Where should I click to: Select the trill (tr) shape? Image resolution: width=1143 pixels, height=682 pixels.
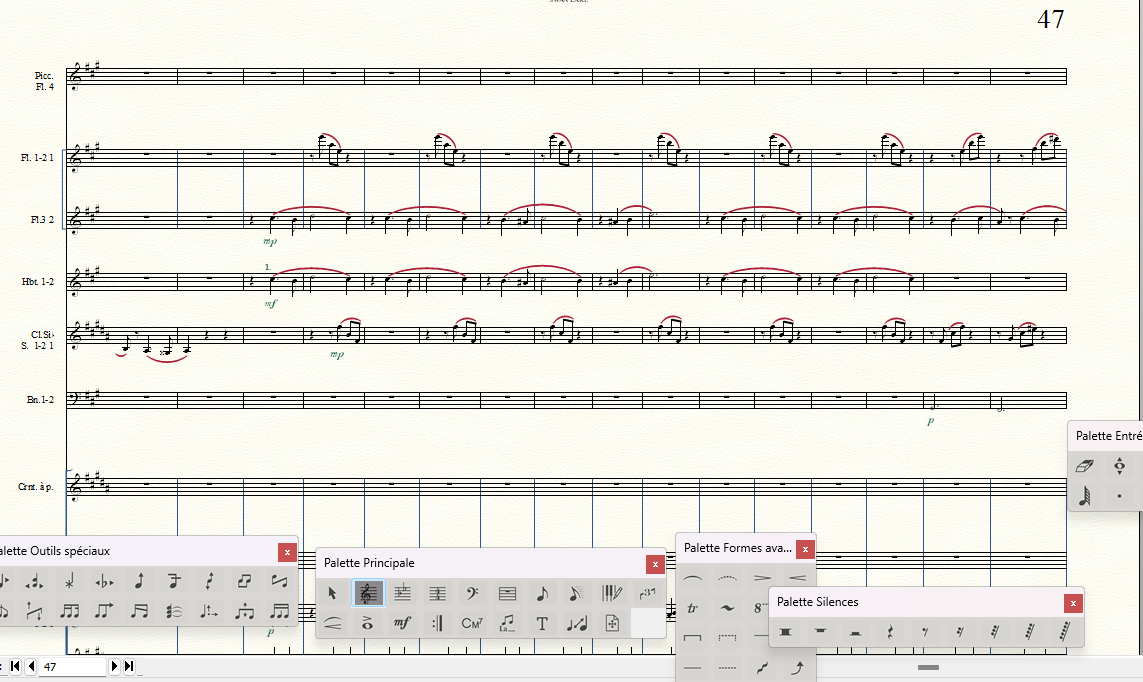click(693, 608)
